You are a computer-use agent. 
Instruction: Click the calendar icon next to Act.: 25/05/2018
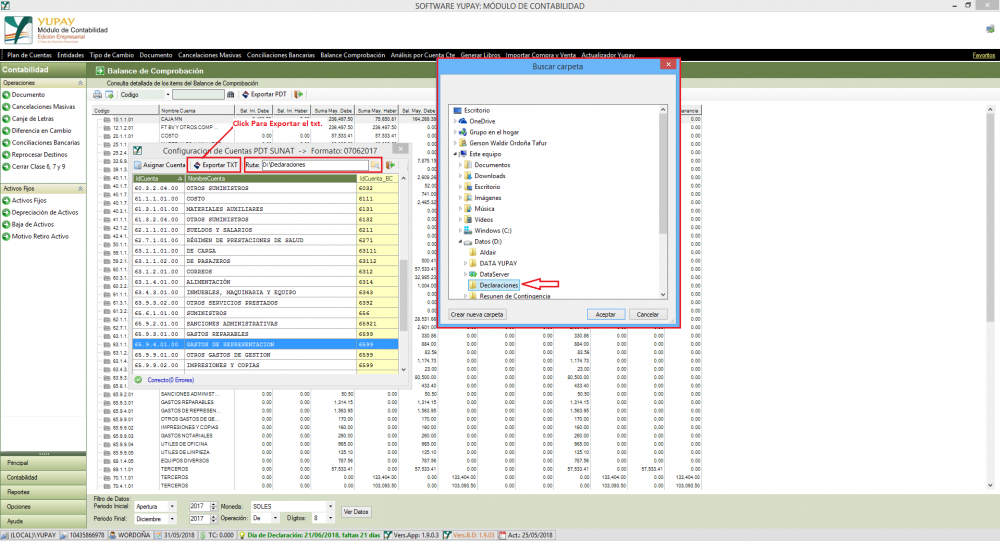503,535
